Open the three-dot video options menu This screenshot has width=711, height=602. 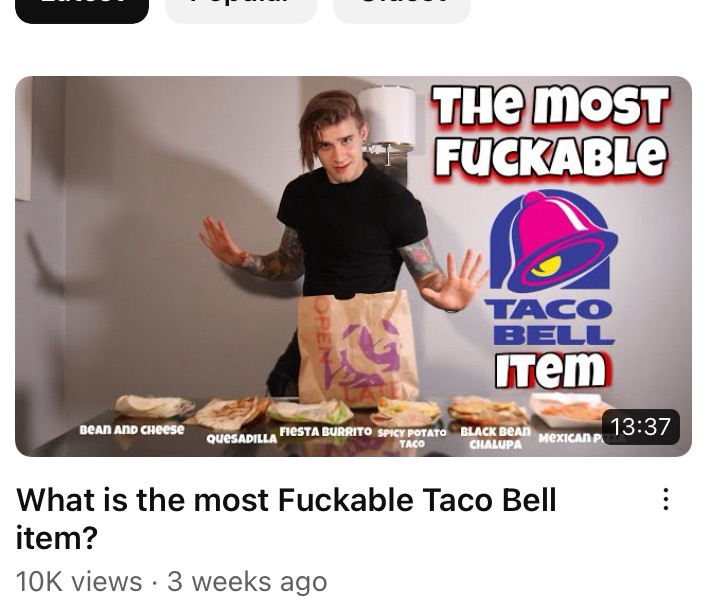[x=665, y=499]
